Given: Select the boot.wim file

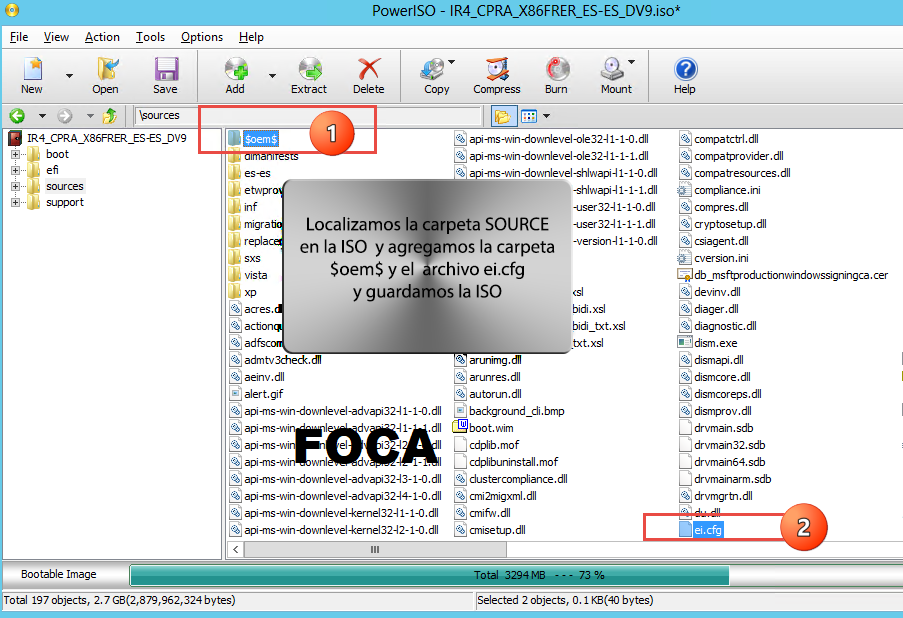Looking at the screenshot, I should point(491,428).
